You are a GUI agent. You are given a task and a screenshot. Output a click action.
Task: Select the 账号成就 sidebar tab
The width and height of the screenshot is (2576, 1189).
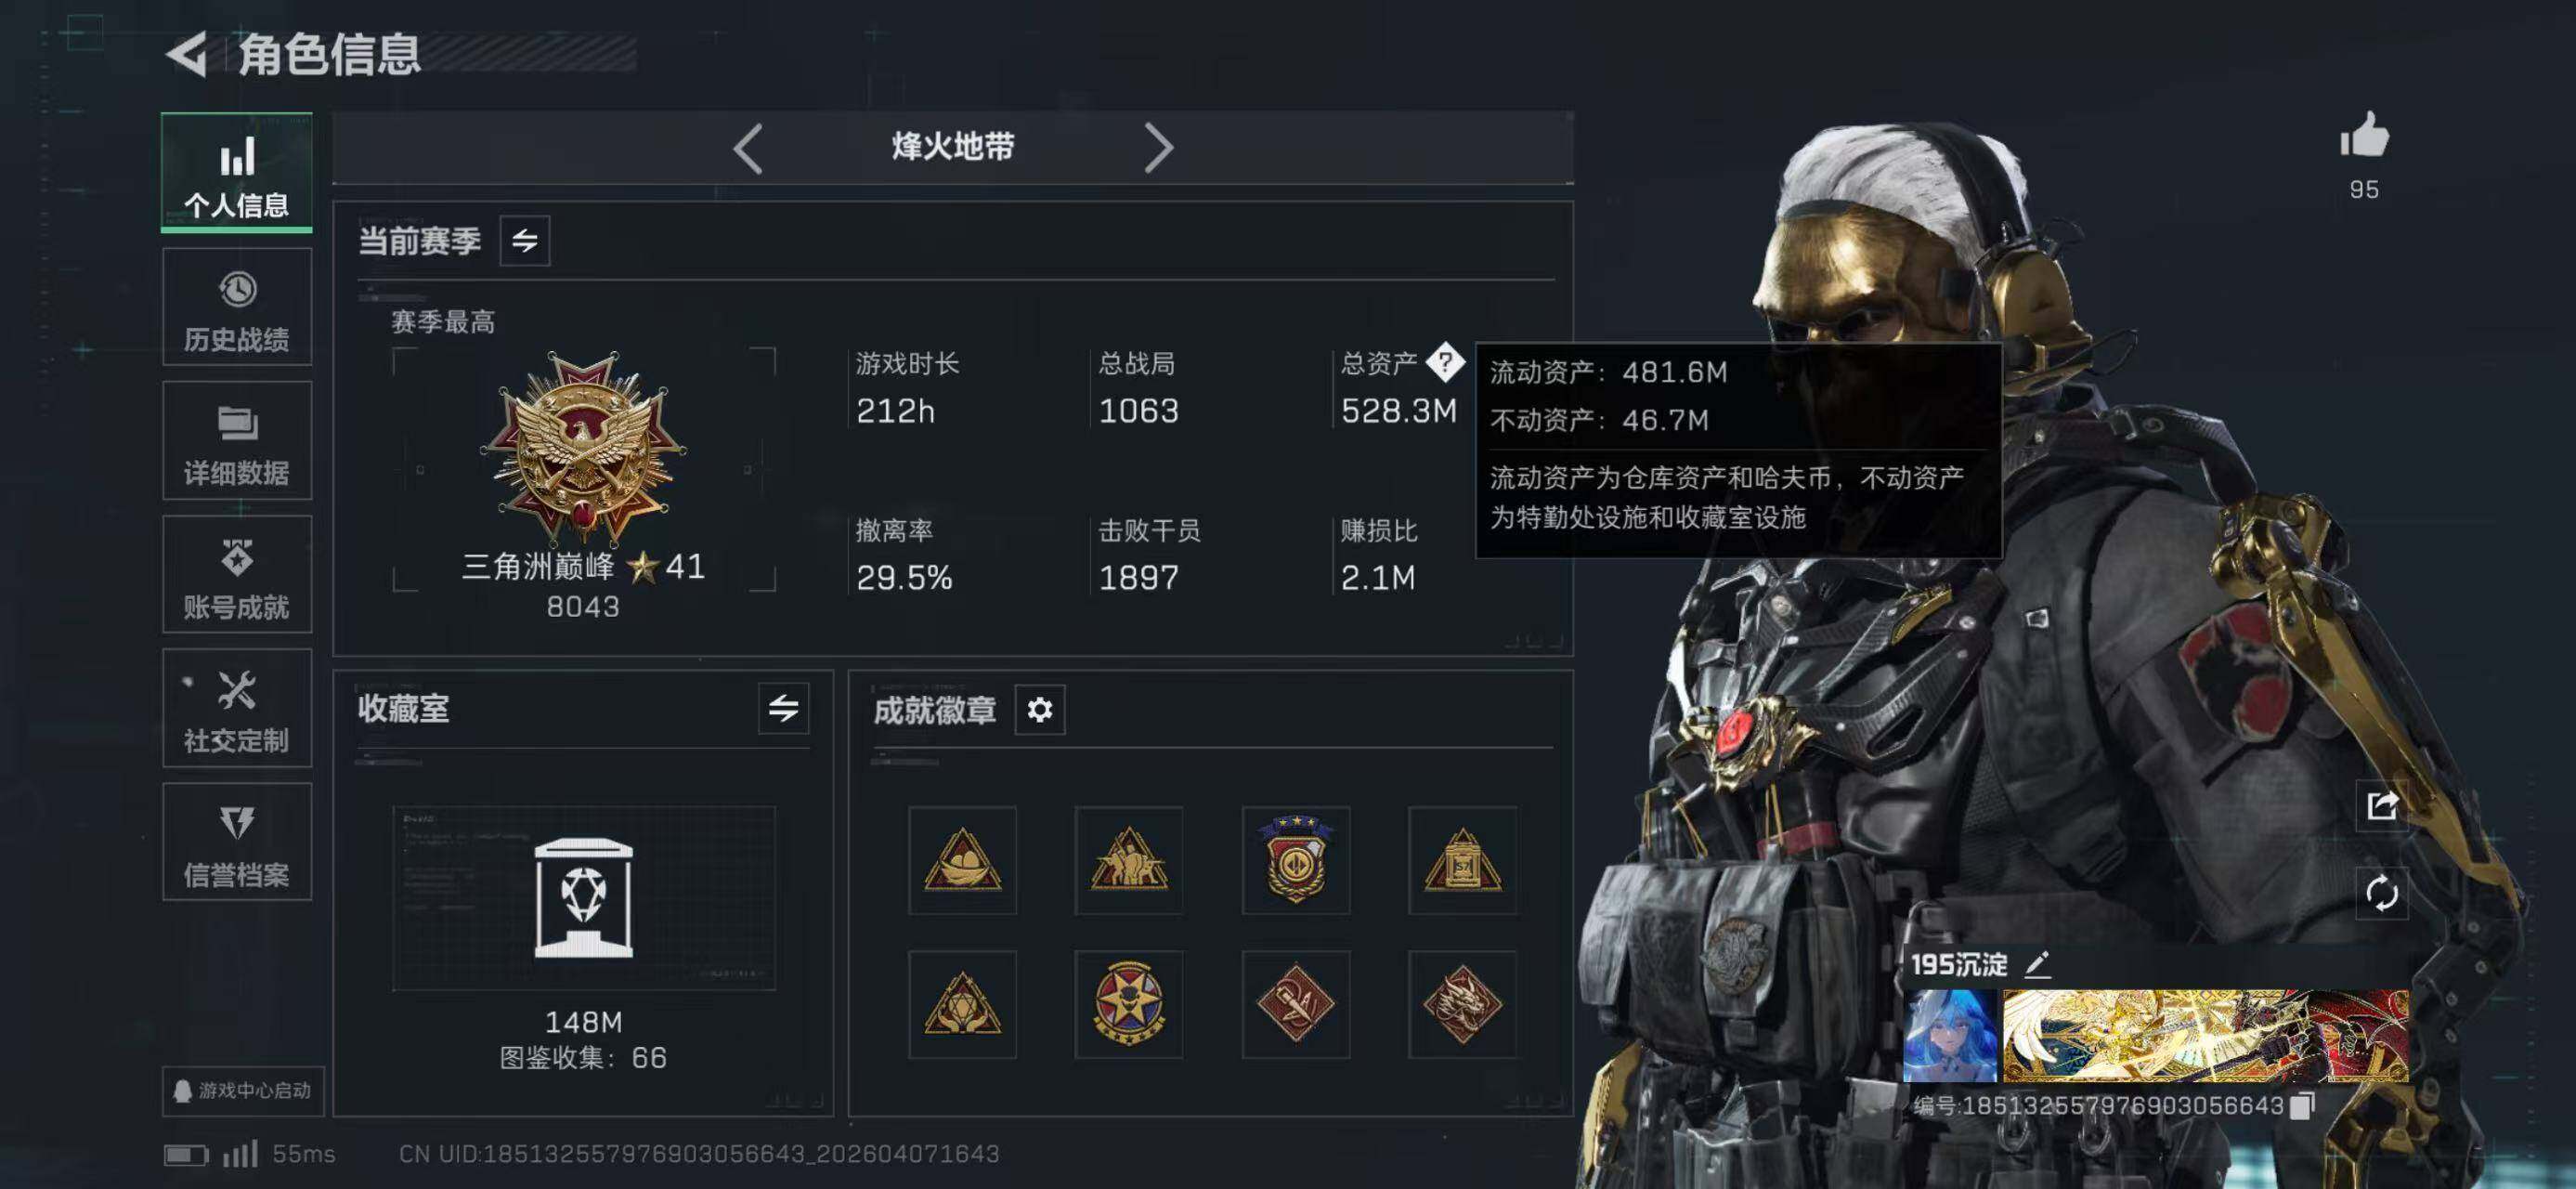pyautogui.click(x=237, y=575)
